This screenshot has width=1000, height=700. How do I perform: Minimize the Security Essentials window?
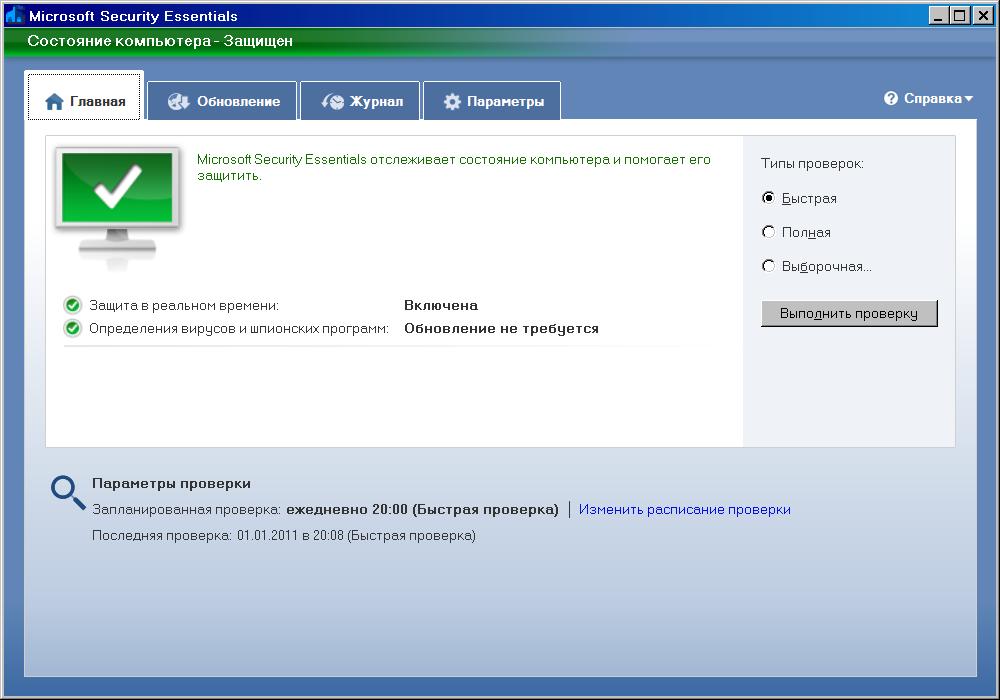(x=938, y=15)
